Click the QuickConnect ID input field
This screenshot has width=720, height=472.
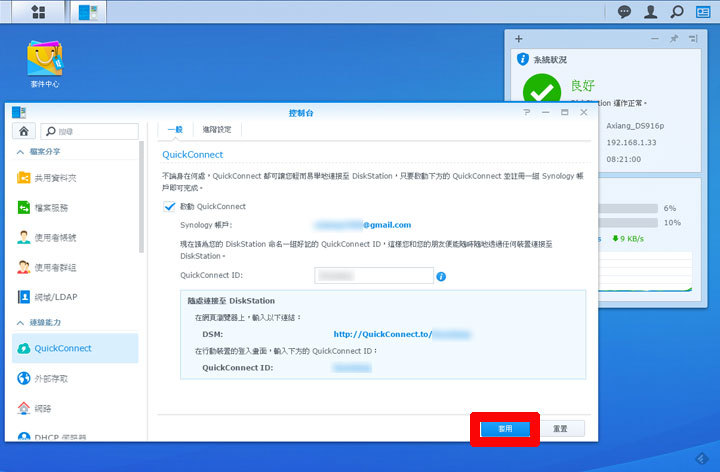[x=374, y=275]
